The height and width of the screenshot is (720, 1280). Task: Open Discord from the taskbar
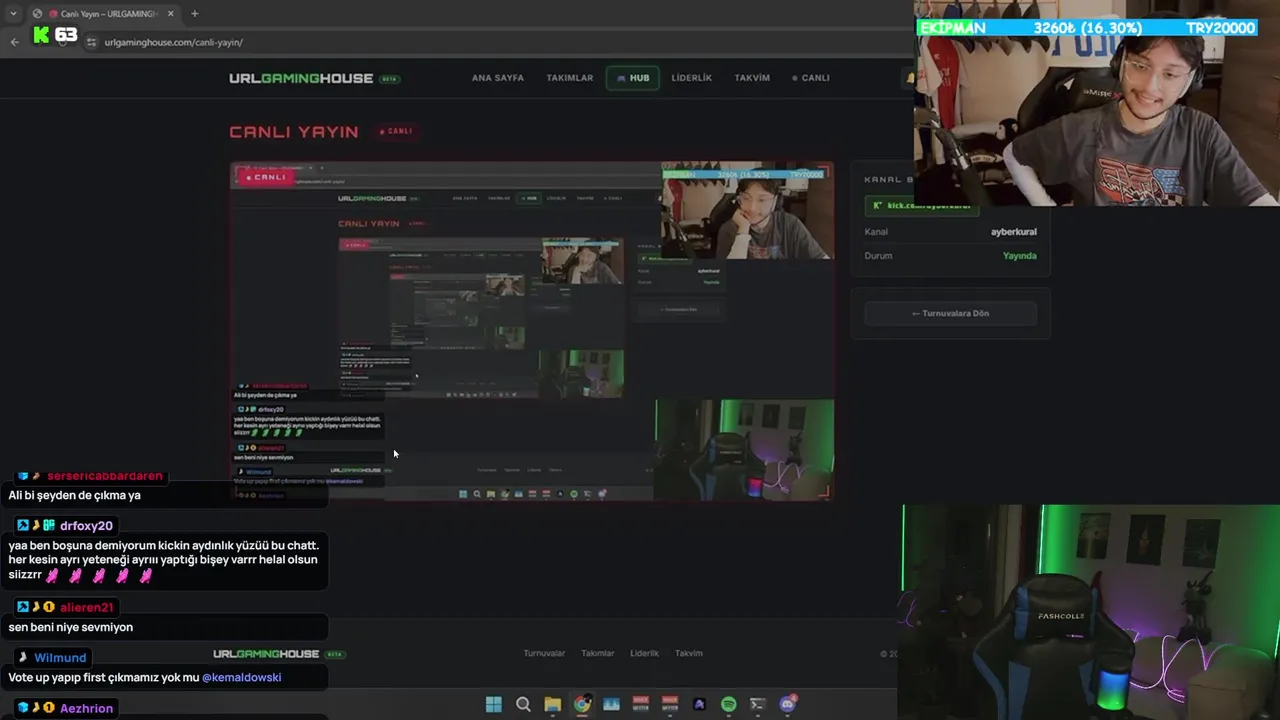[788, 704]
